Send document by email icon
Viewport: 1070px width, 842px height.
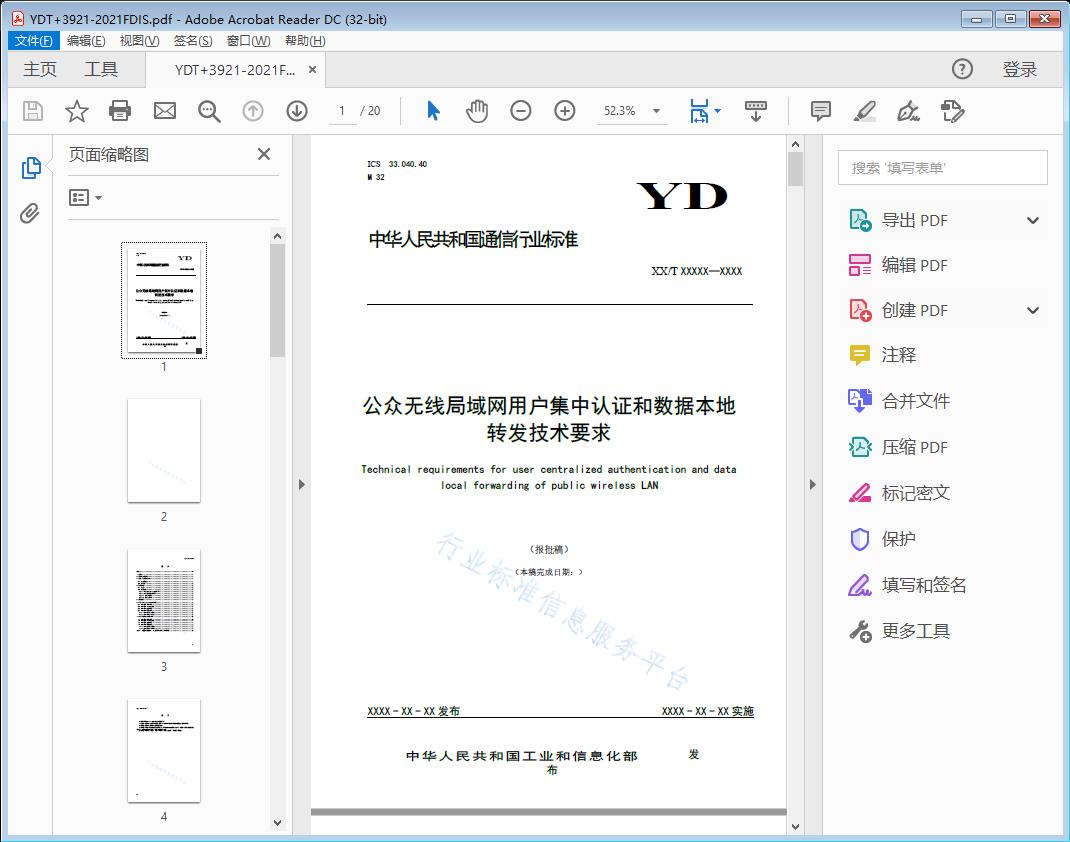click(x=164, y=111)
